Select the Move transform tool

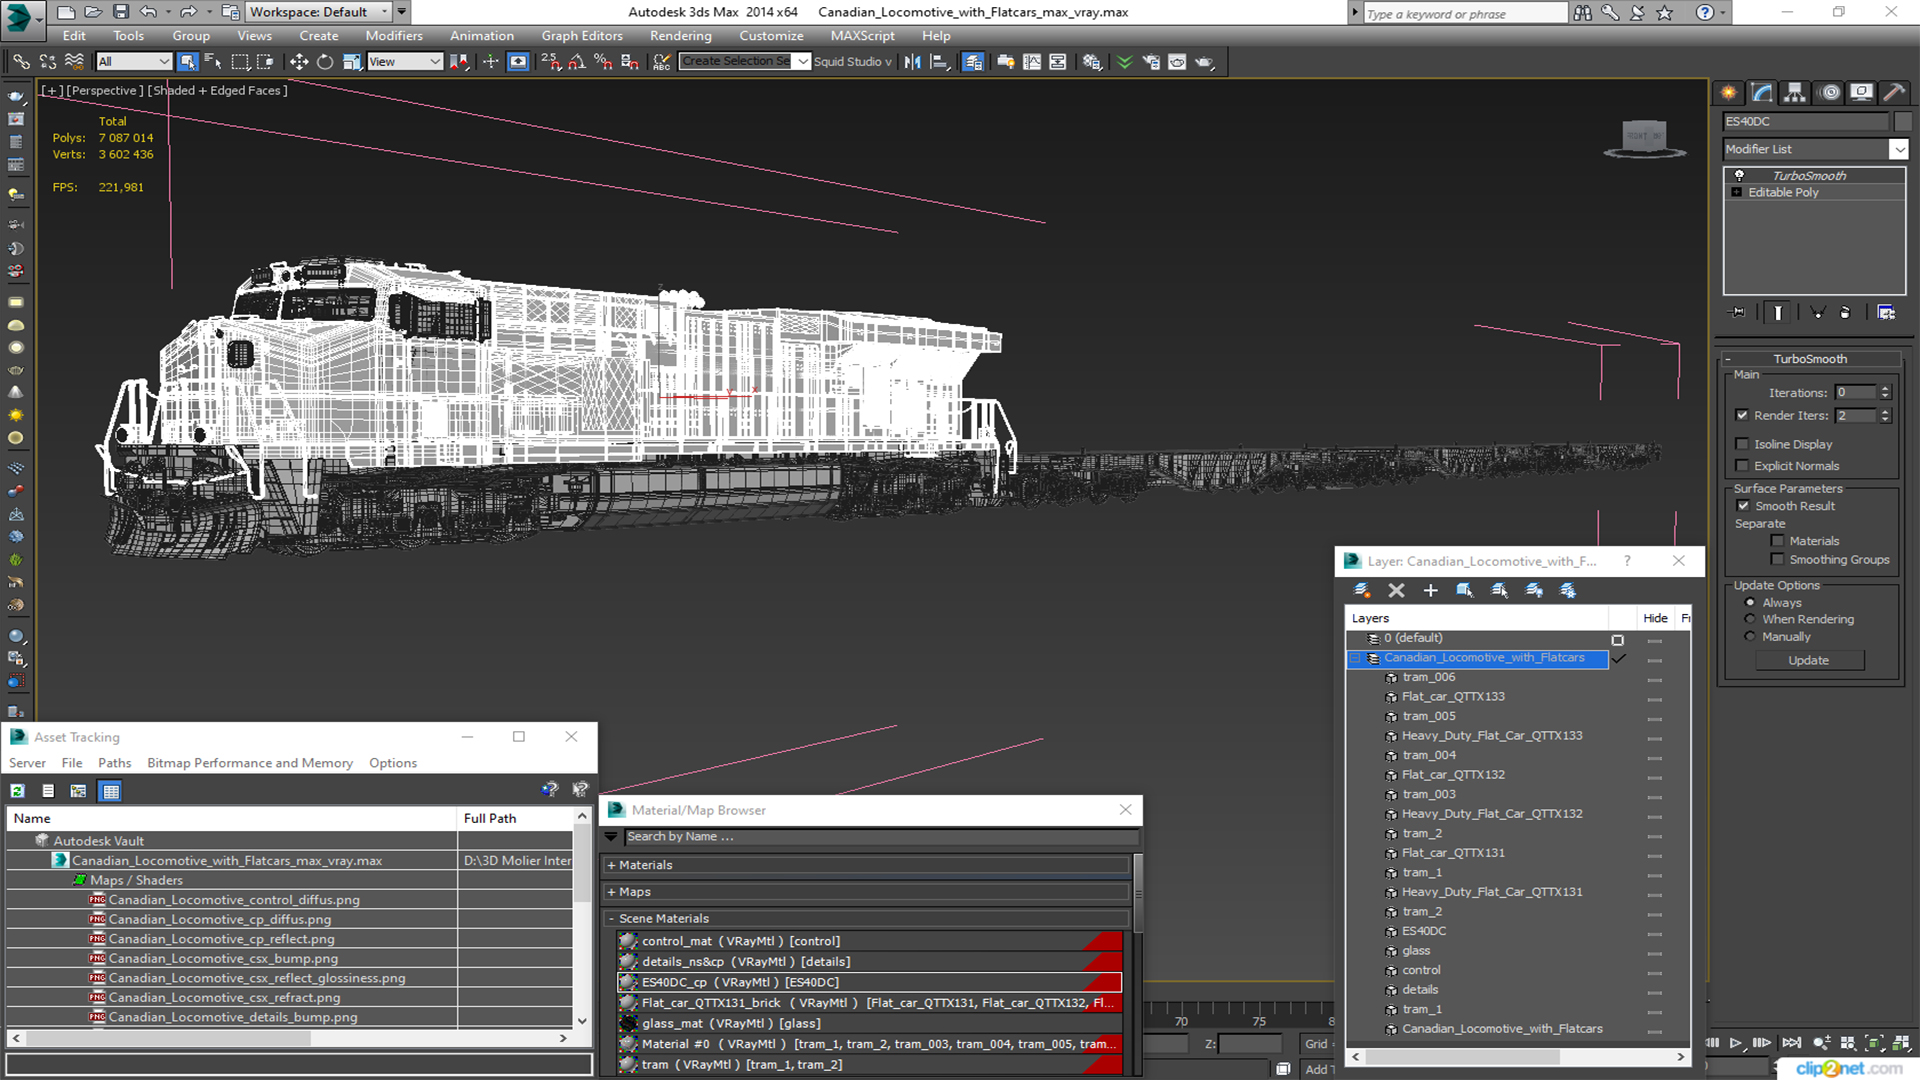click(299, 62)
